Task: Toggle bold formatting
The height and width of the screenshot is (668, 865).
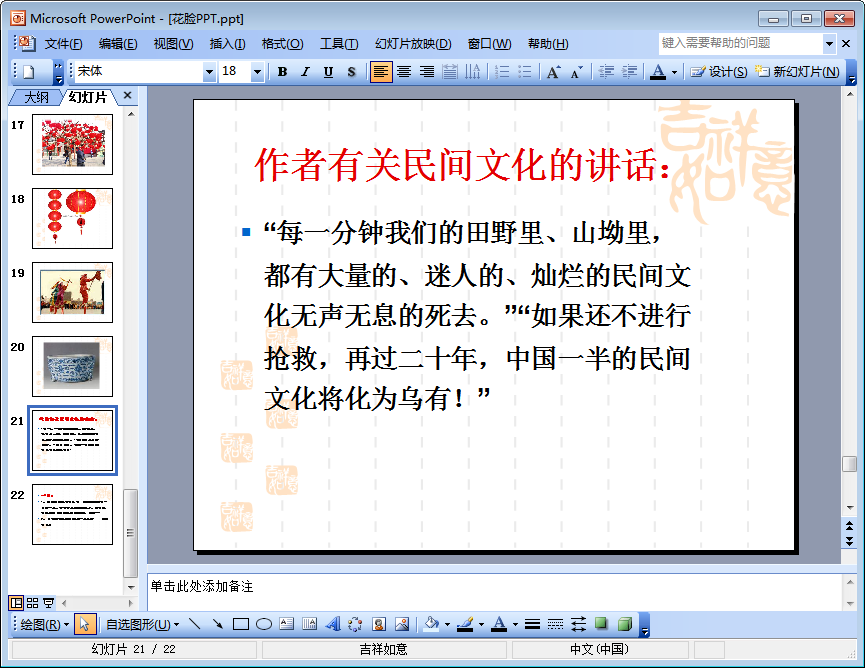Action: coord(282,72)
